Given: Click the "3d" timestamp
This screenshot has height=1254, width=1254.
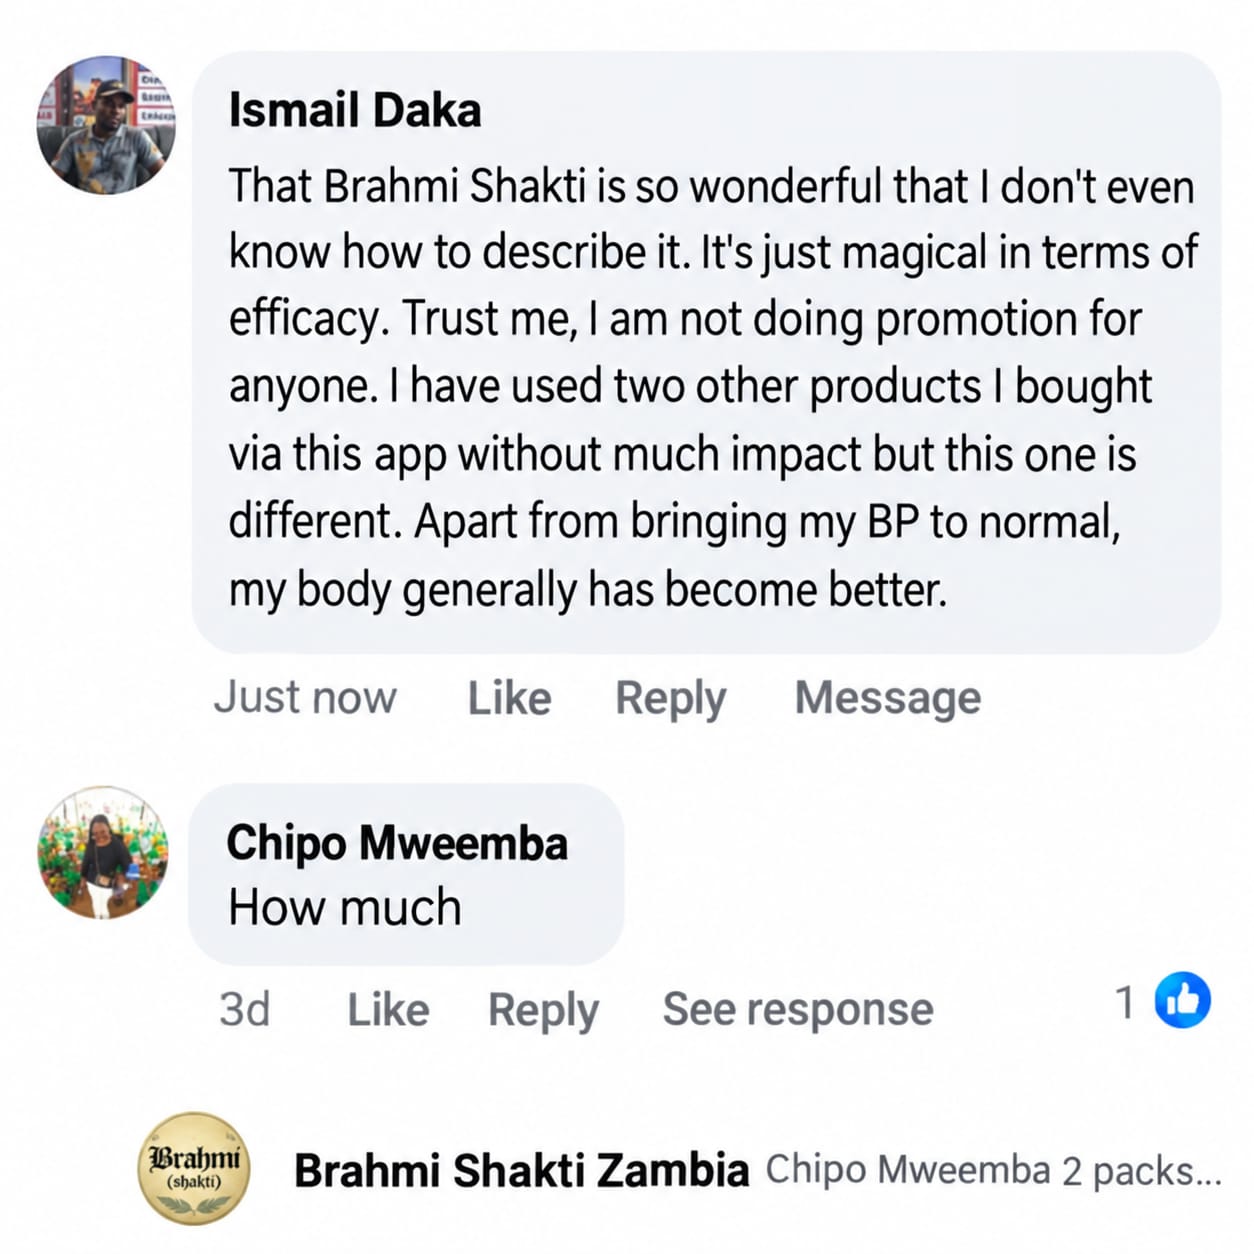Looking at the screenshot, I should coord(245,1010).
